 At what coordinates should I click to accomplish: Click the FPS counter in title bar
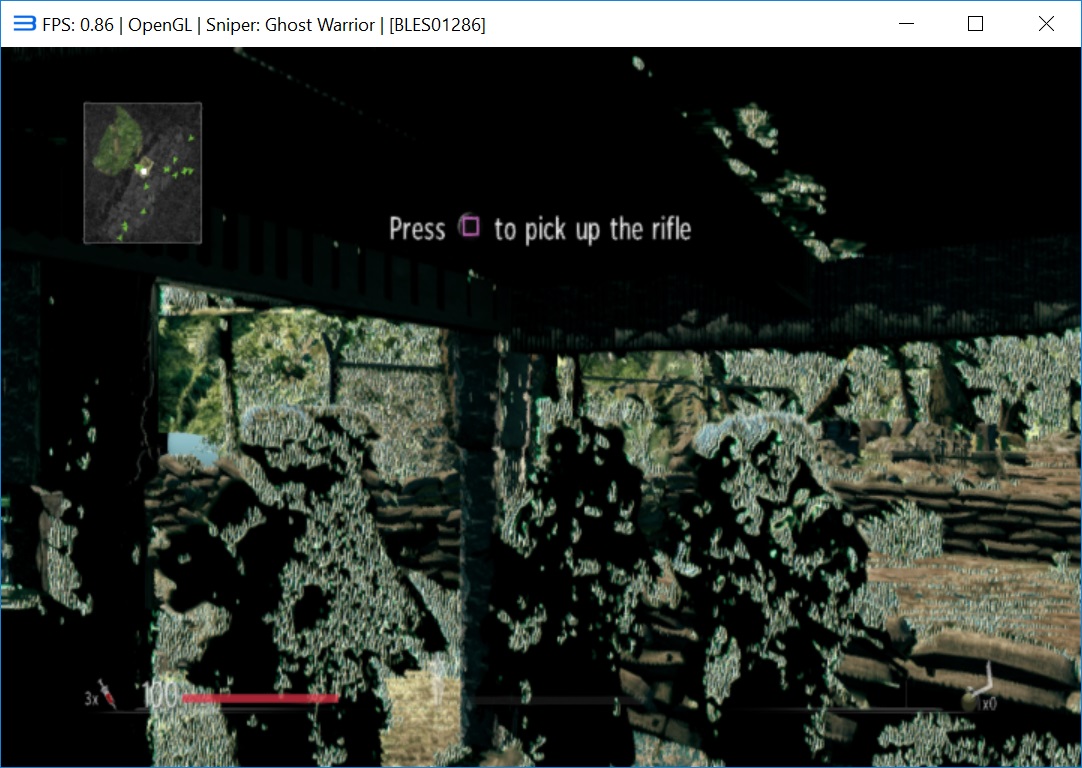[78, 25]
